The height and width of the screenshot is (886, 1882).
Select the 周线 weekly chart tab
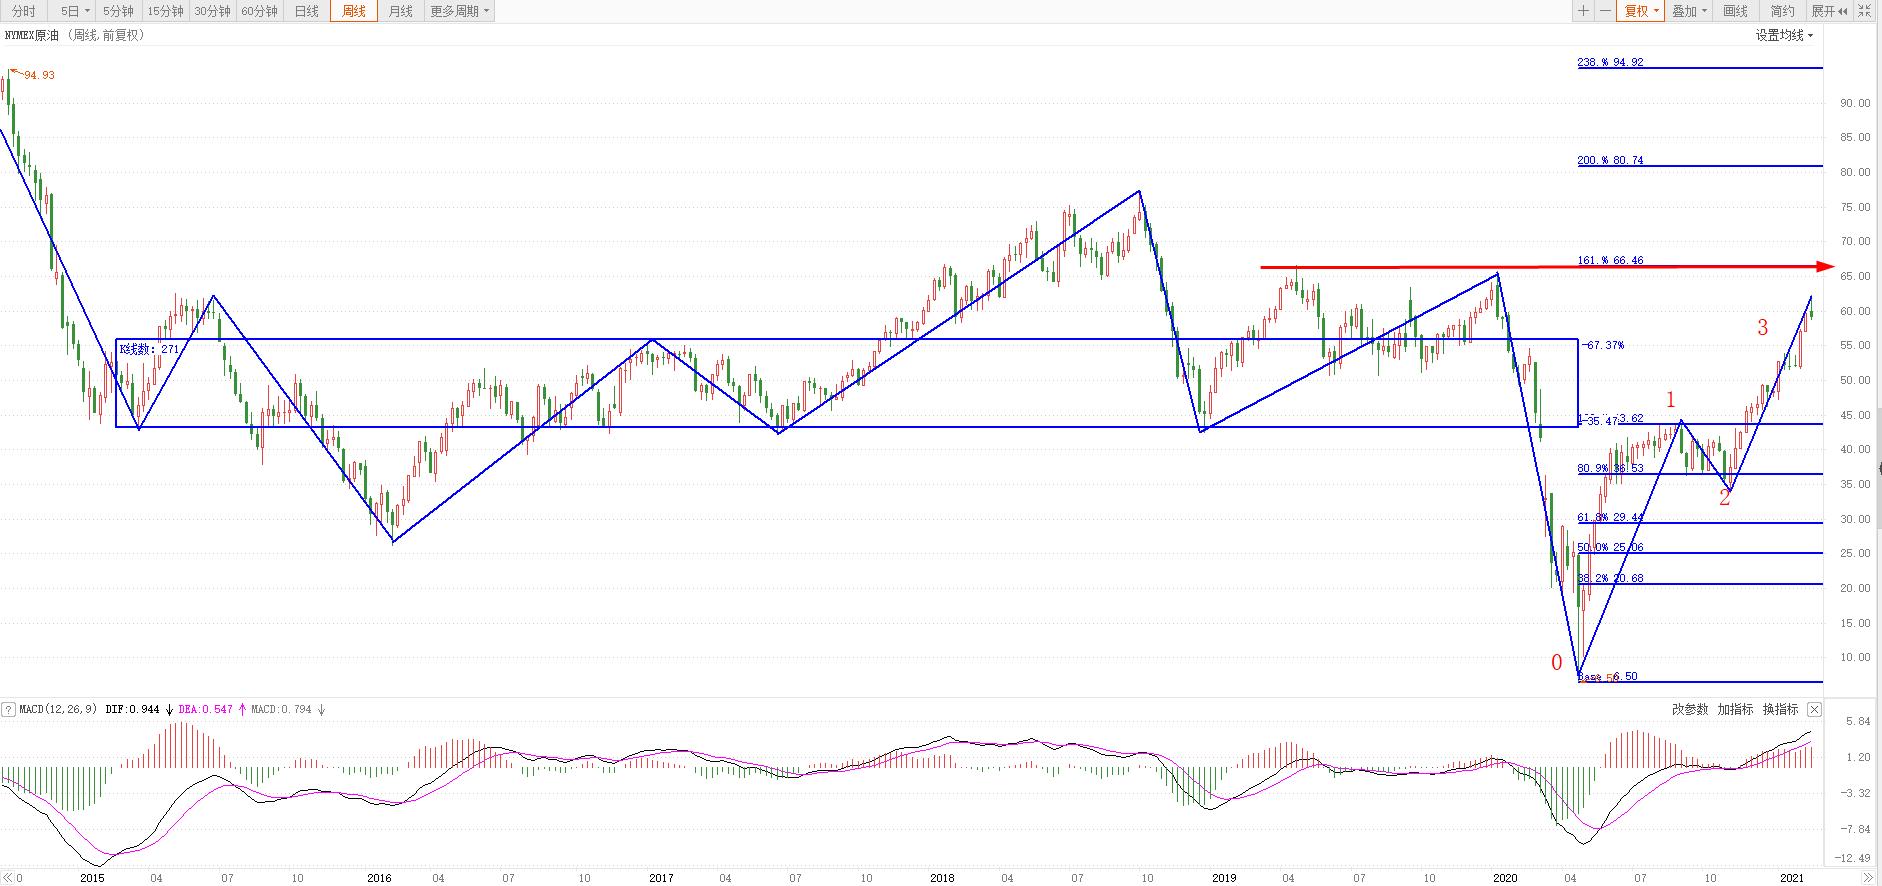point(354,11)
